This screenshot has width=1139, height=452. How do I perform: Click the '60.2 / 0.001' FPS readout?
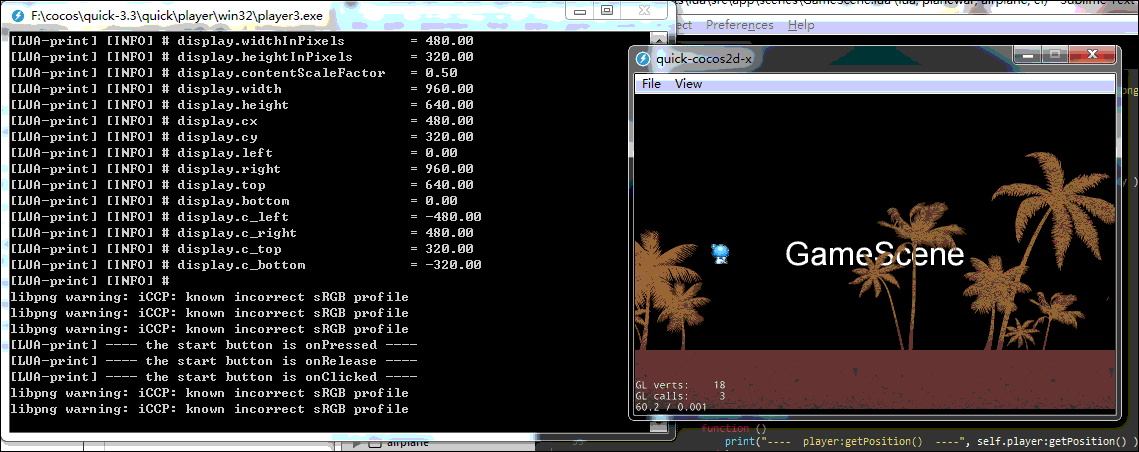point(670,407)
